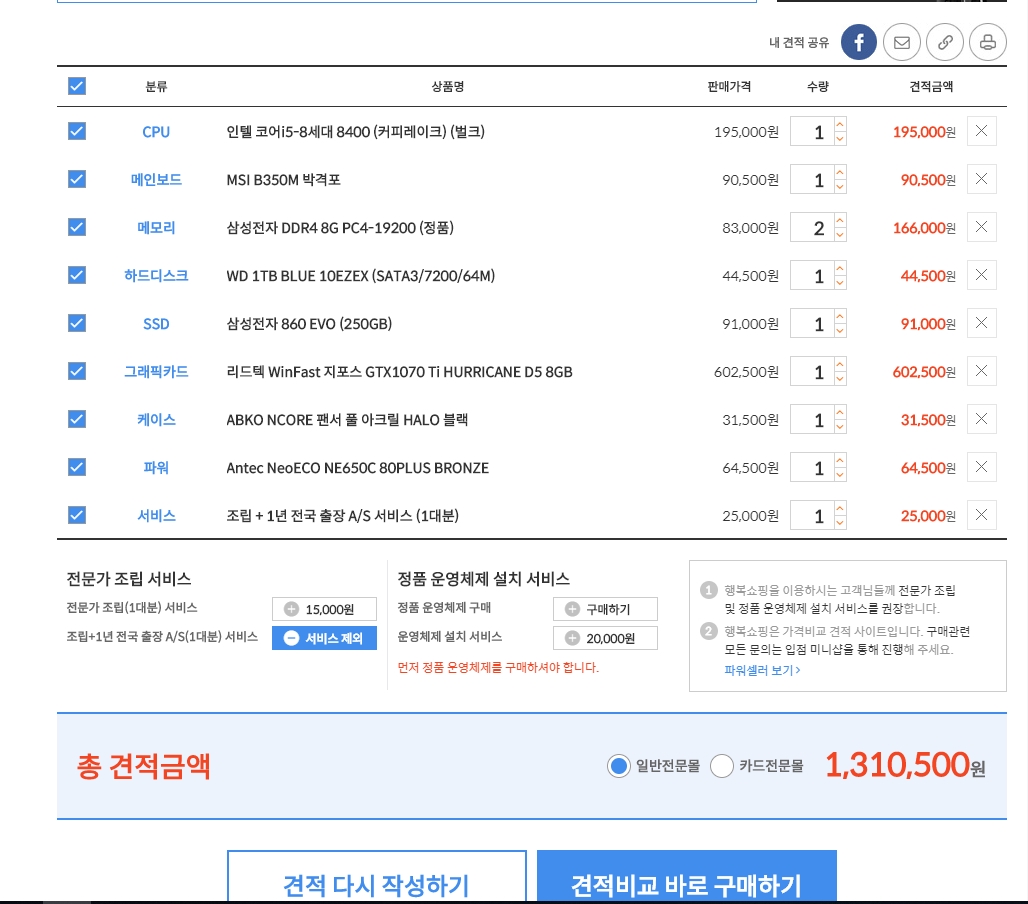Viewport: 1028px width, 904px height.
Task: Toggle the select-all checkbox in header
Action: [77, 86]
